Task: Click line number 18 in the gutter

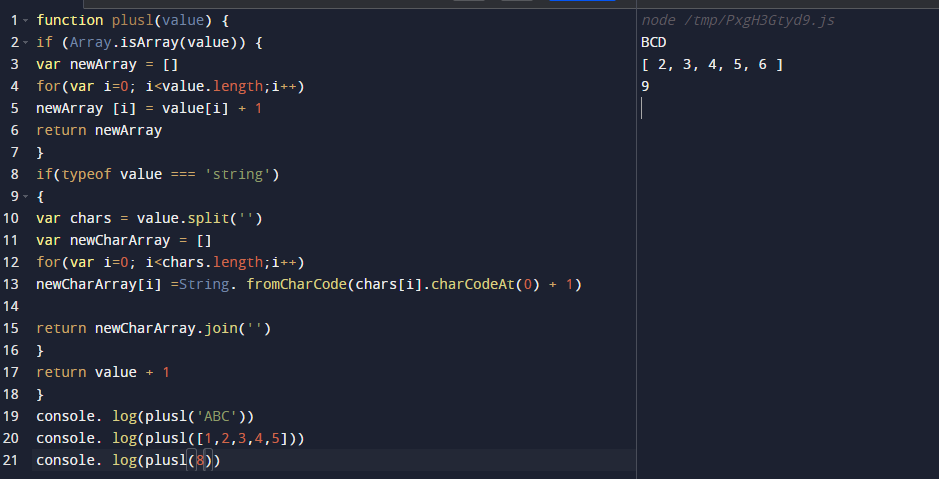Action: pos(11,395)
